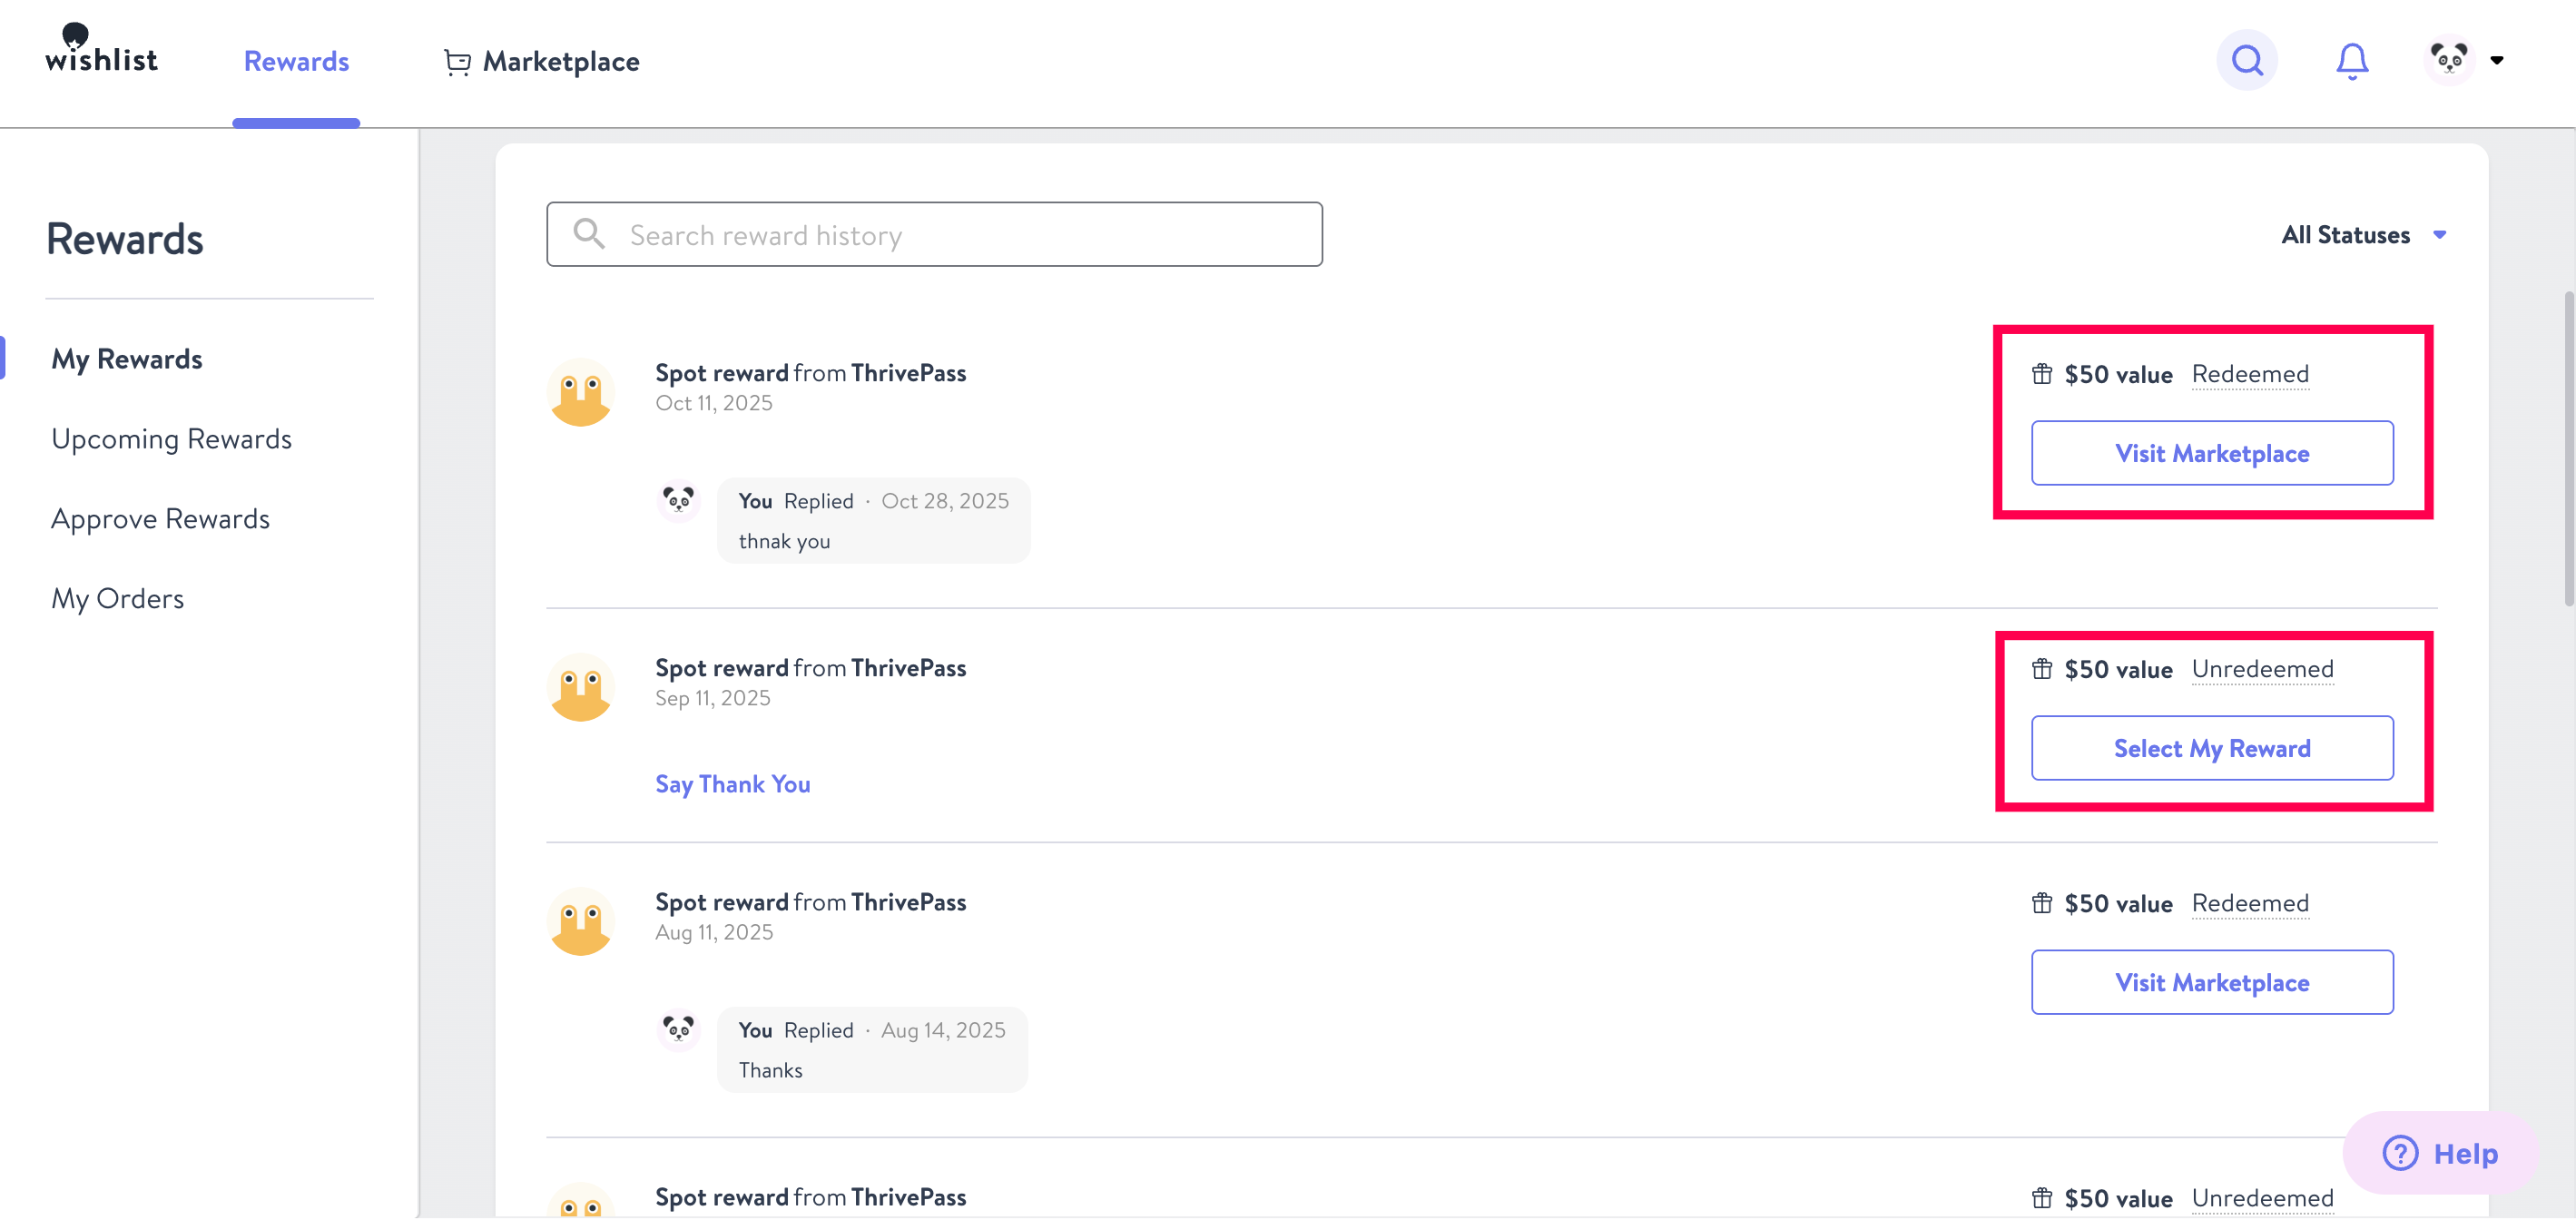Open My Orders in sidebar
This screenshot has width=2576, height=1220.
117,599
